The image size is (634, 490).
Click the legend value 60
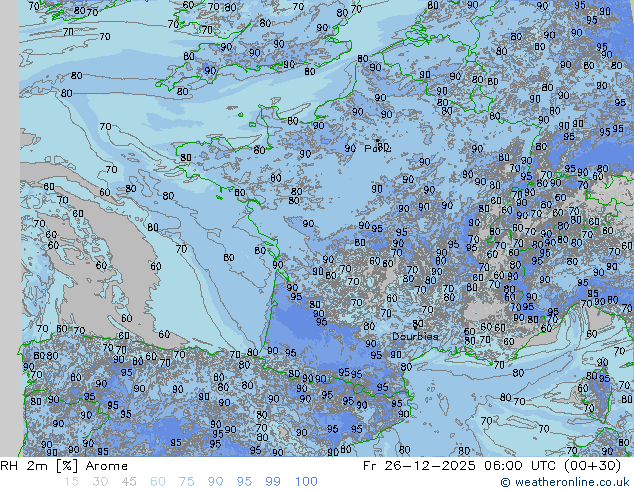coord(158,482)
